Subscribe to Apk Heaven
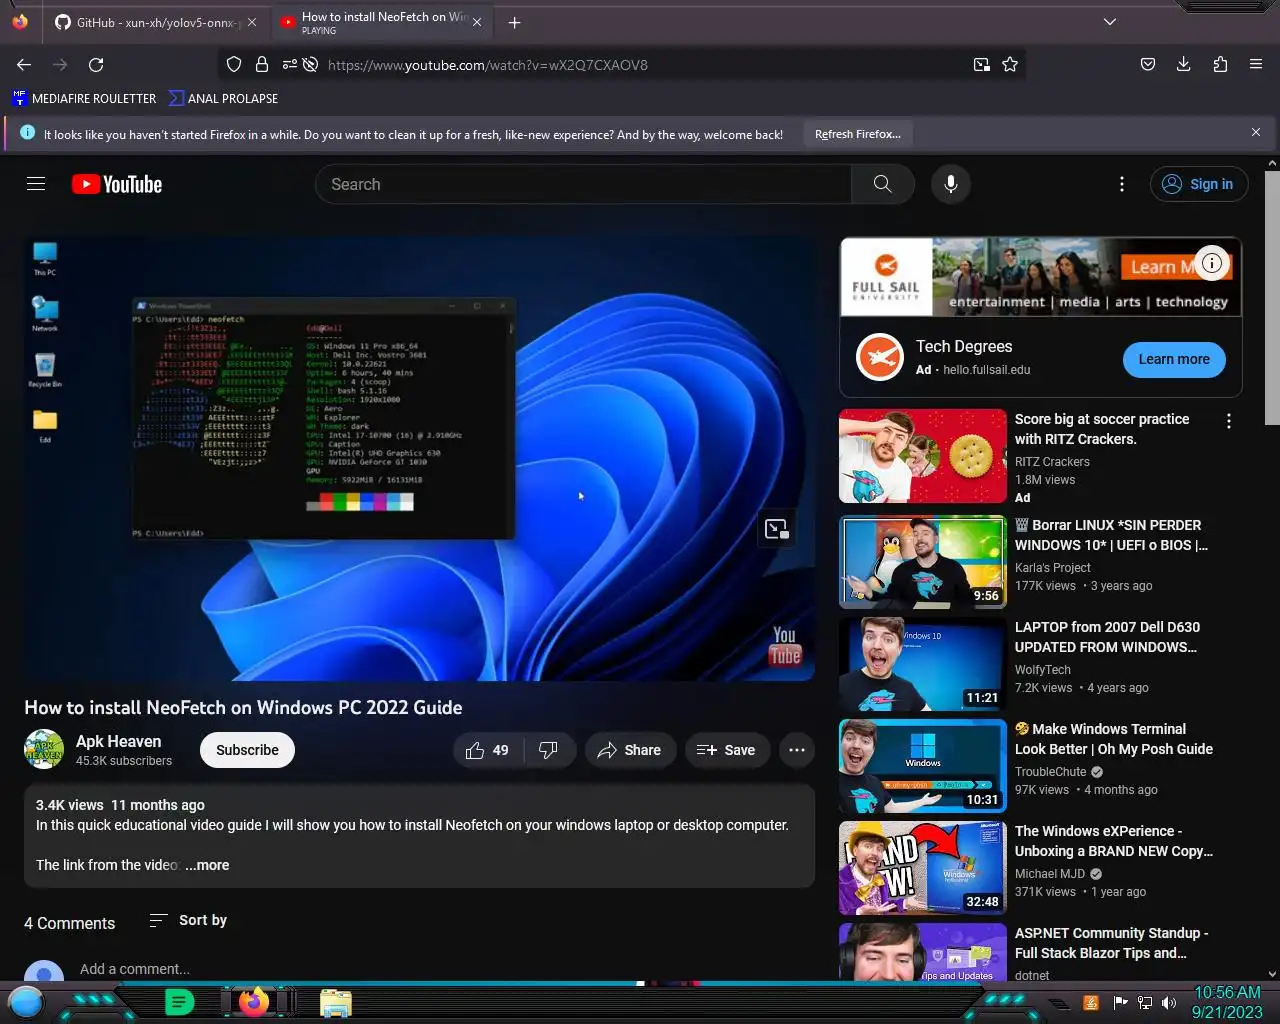This screenshot has width=1280, height=1024. click(247, 750)
